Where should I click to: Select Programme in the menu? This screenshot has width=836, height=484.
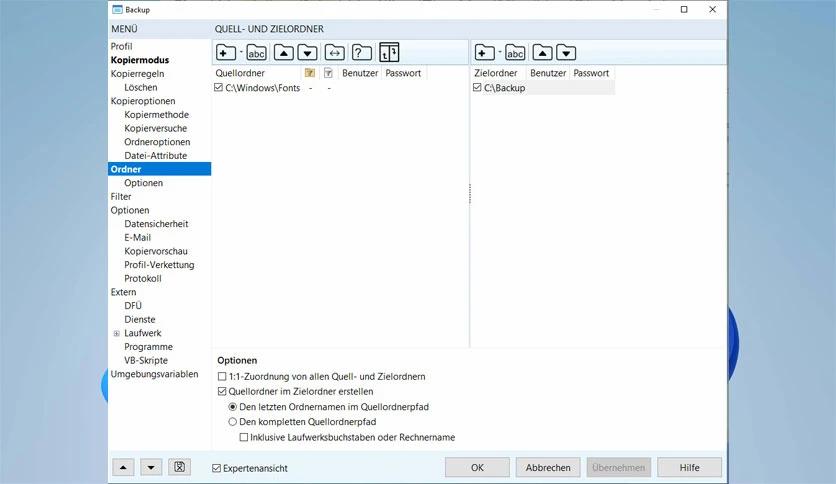coord(149,347)
